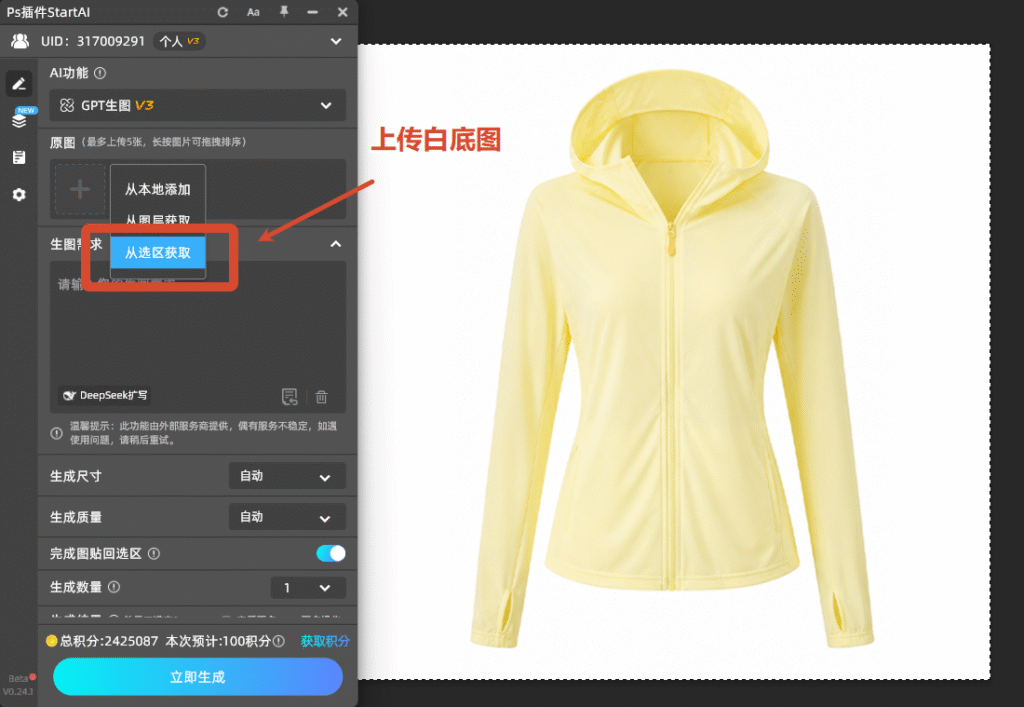This screenshot has width=1024, height=707.
Task: Open the prompt template icon
Action: (289, 396)
